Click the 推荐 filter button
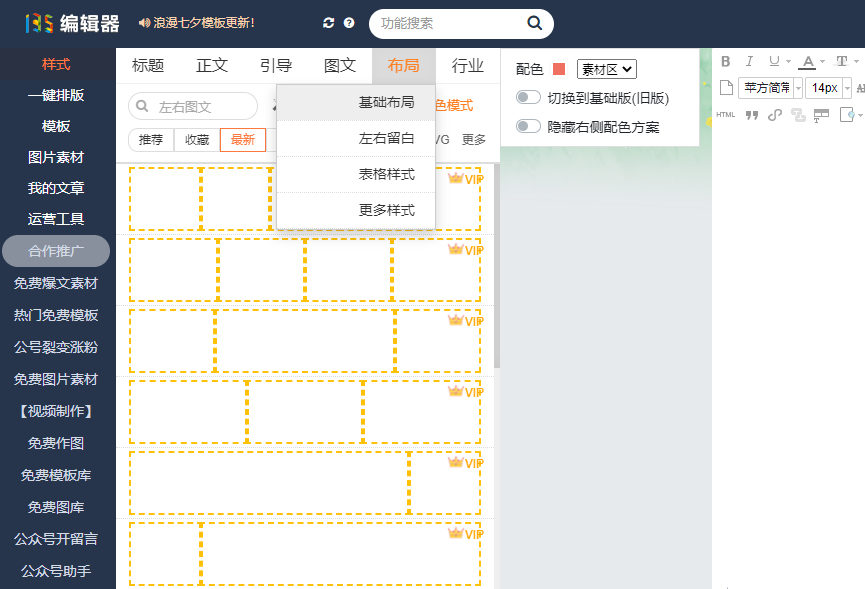Screen dimensions: 865x589 click(x=151, y=140)
